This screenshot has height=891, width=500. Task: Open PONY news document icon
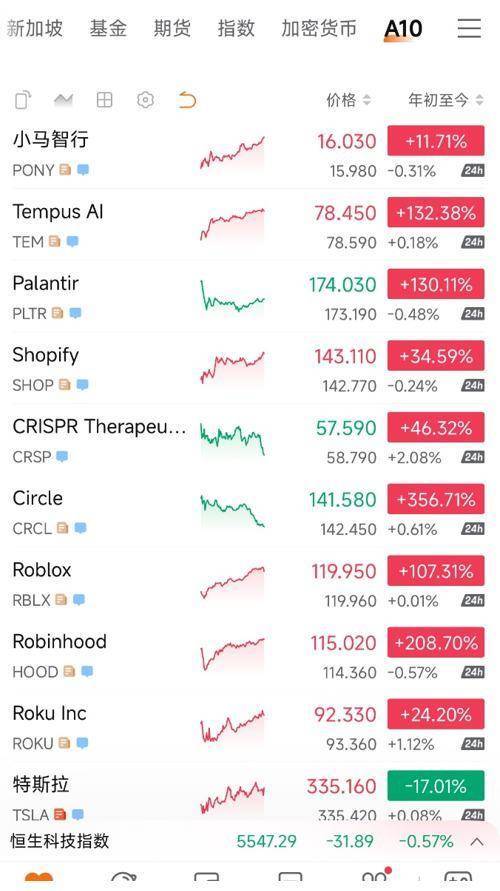(65, 169)
